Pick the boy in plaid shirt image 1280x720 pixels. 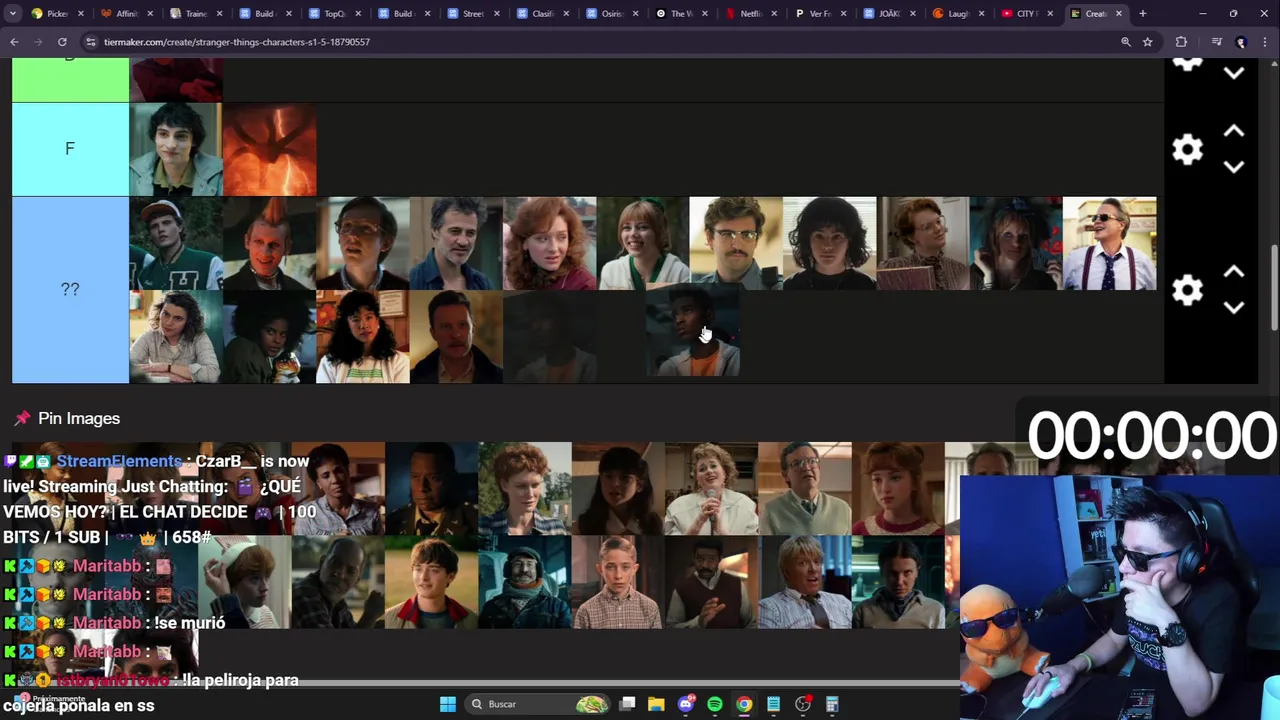[x=617, y=582]
